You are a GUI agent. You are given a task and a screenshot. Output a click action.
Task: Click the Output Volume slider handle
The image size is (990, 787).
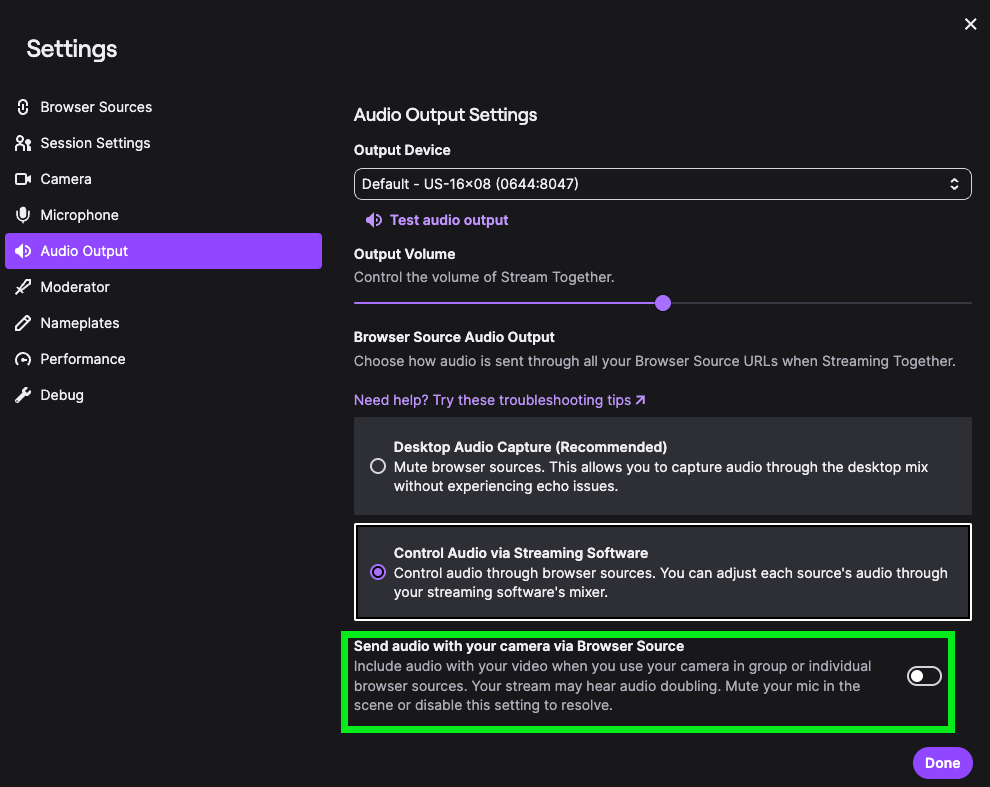pos(662,303)
